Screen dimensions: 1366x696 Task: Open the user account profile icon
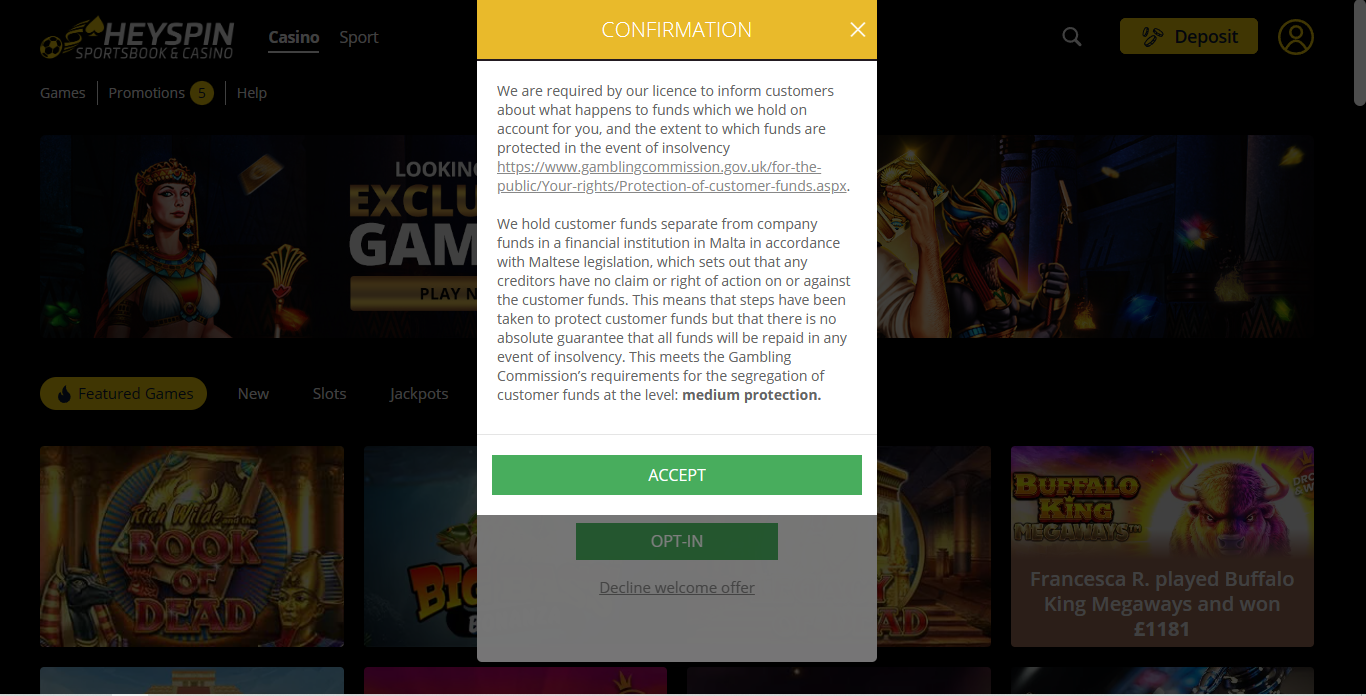coord(1296,37)
